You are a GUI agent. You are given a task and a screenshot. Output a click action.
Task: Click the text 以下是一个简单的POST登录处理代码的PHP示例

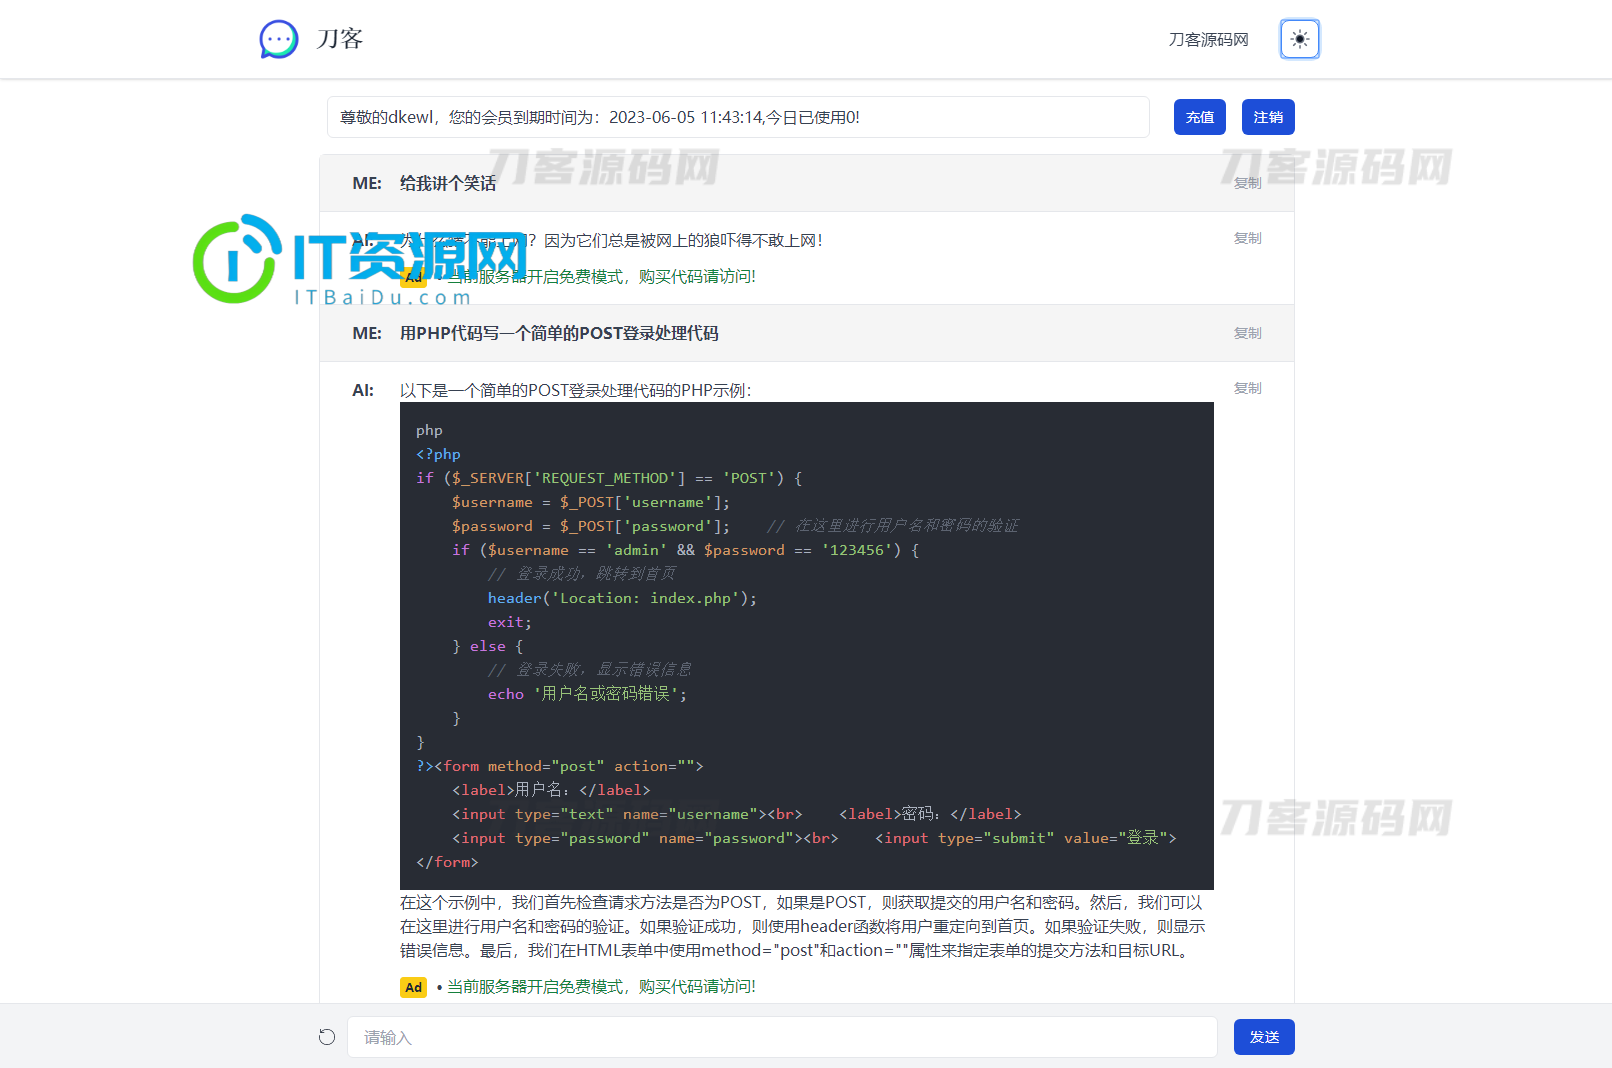click(575, 390)
